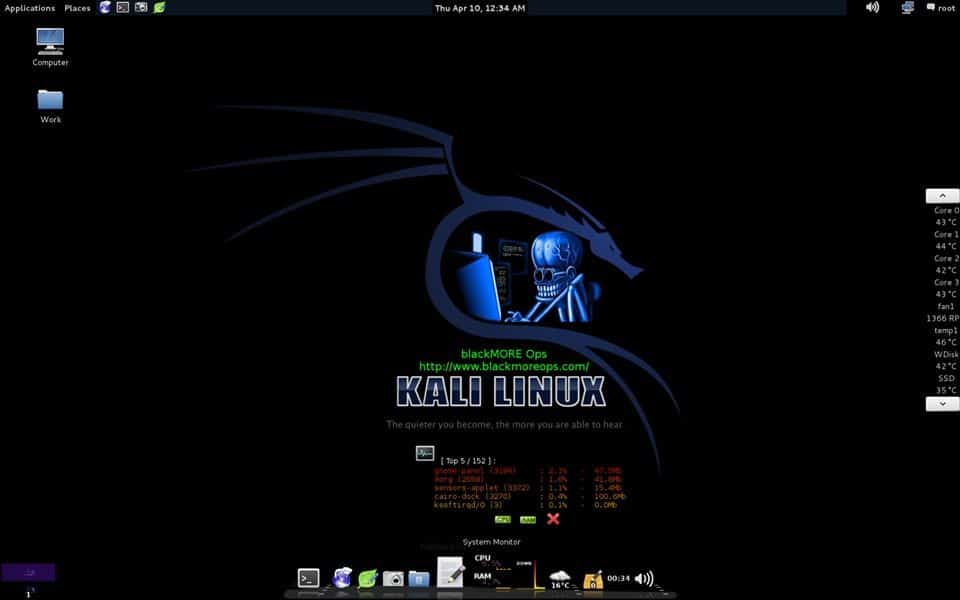Click the purple taskbar button at bottom-left
Viewport: 960px width, 600px height.
click(28, 572)
